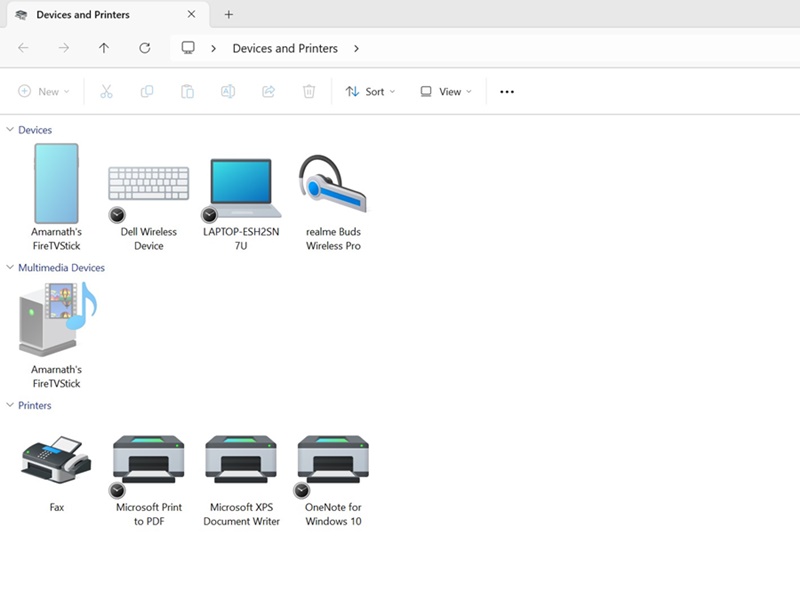Select the realme Buds Wireless Pro headset
This screenshot has height=614, width=800.
(x=333, y=186)
